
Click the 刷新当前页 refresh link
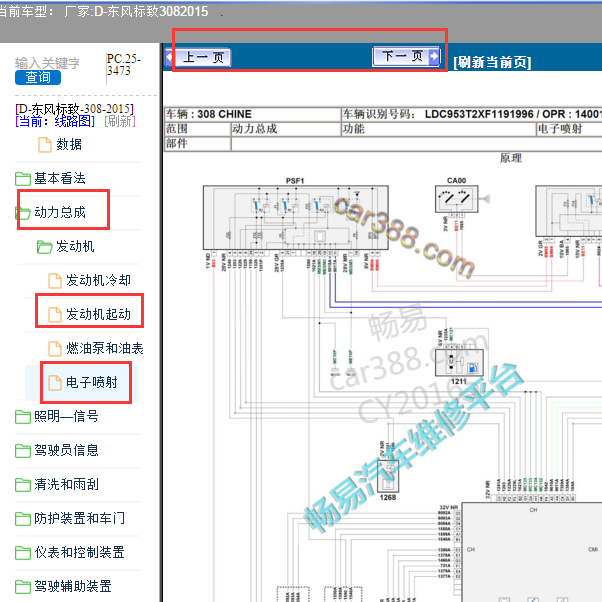[x=492, y=62]
